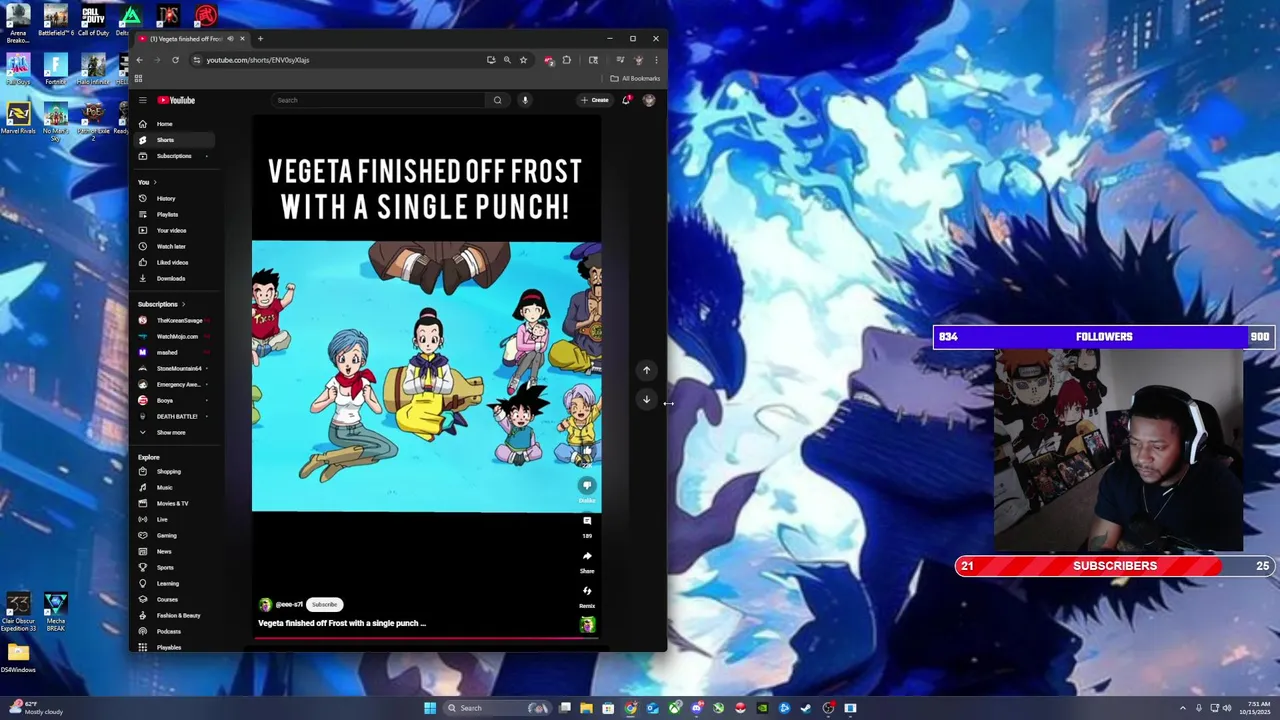The width and height of the screenshot is (1280, 720).
Task: Open the Short's title description text
Action: tap(342, 623)
